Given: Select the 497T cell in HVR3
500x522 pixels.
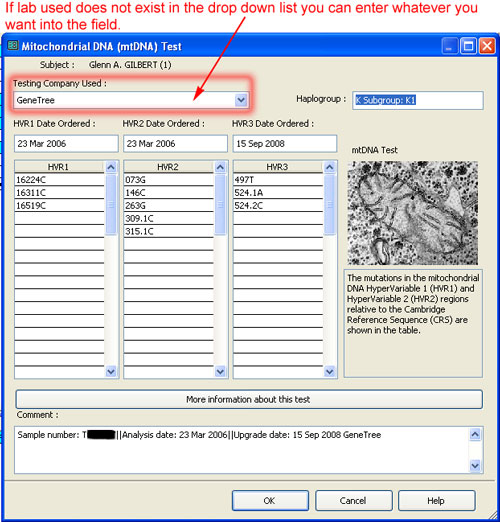Looking at the screenshot, I should 278,180.
